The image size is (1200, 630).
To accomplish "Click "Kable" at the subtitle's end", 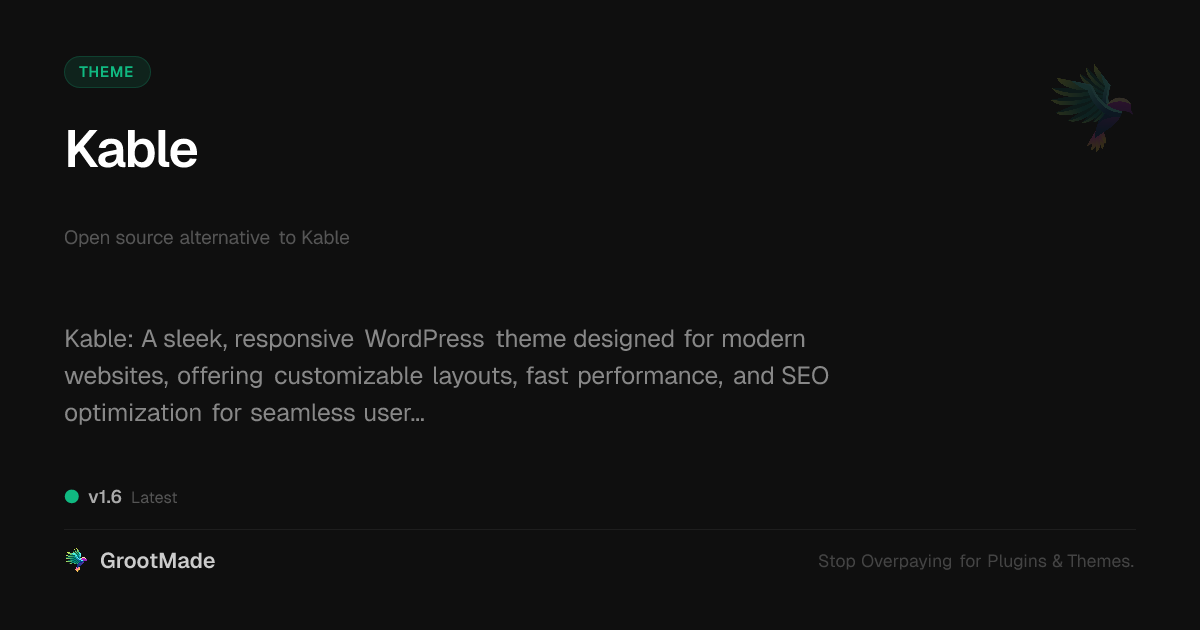I will click(x=325, y=238).
